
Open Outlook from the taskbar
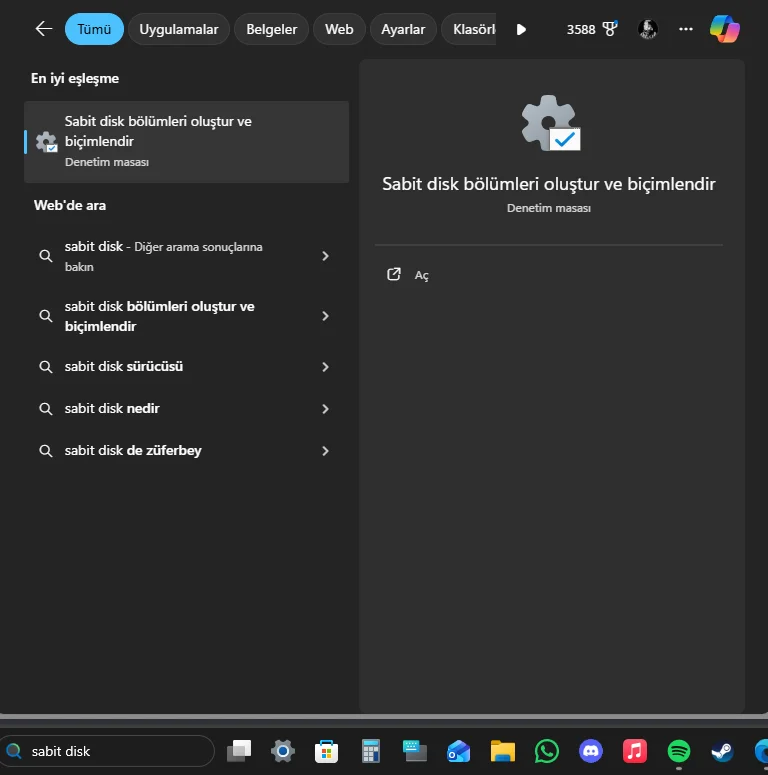tap(458, 751)
